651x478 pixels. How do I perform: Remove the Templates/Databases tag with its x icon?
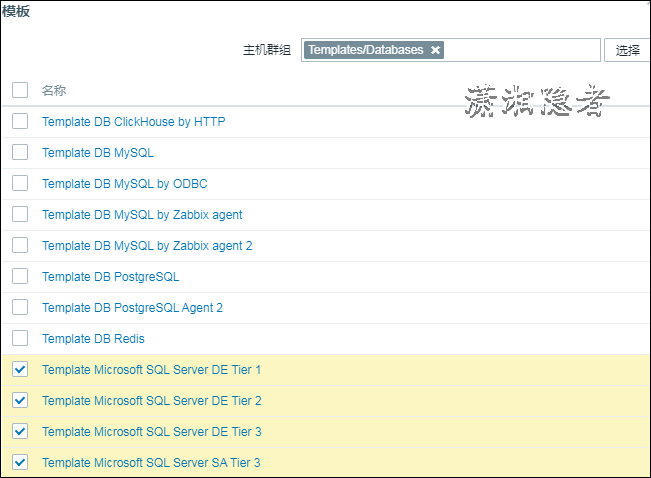click(x=435, y=50)
